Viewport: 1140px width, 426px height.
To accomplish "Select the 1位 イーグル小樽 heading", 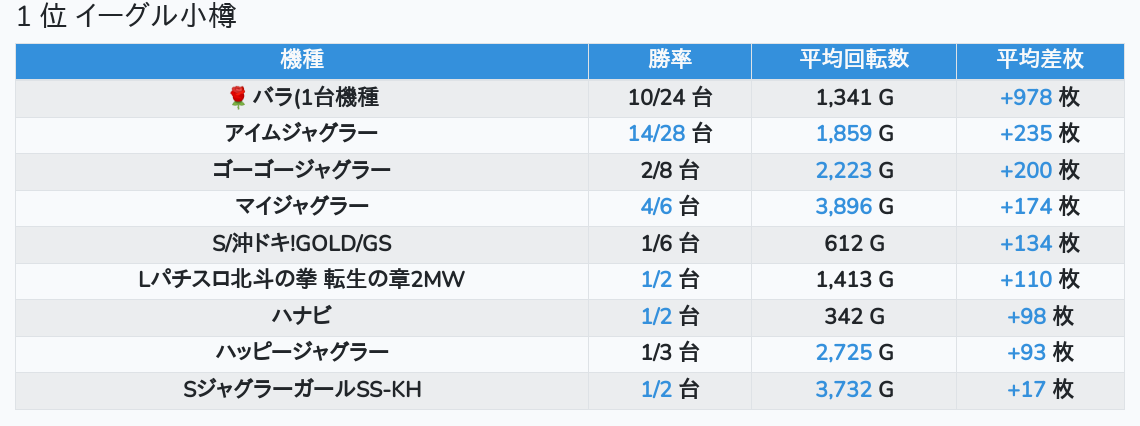I will (127, 16).
